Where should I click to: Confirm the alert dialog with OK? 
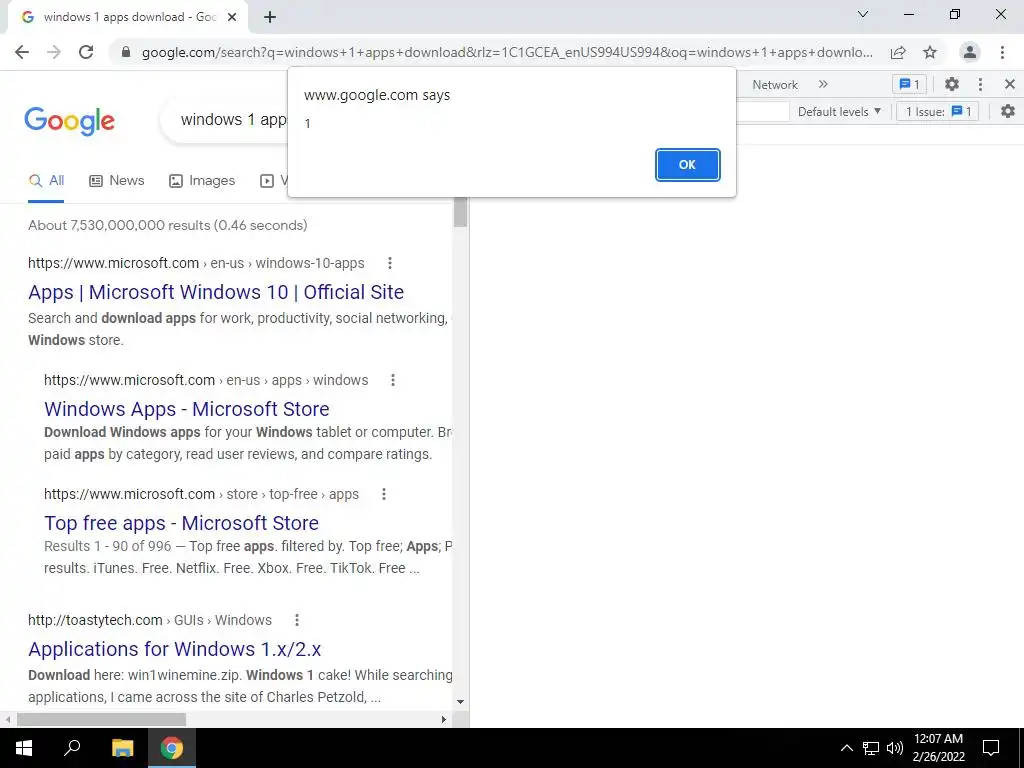tap(687, 165)
